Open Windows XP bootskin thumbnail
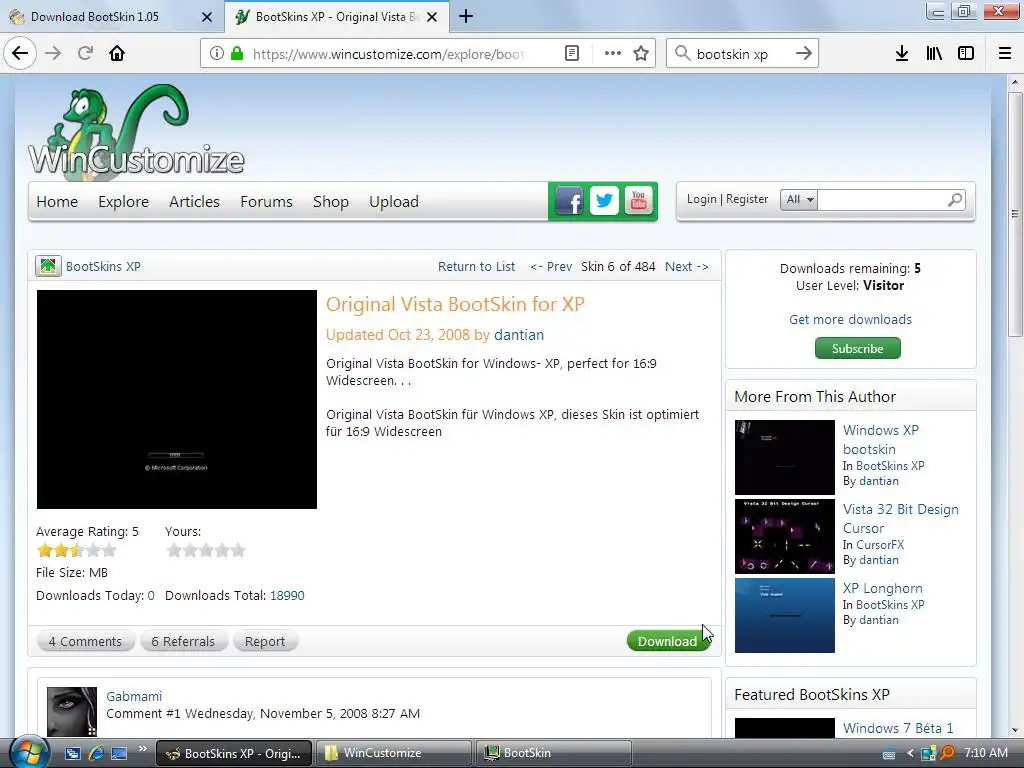Image resolution: width=1024 pixels, height=768 pixels. click(x=784, y=457)
